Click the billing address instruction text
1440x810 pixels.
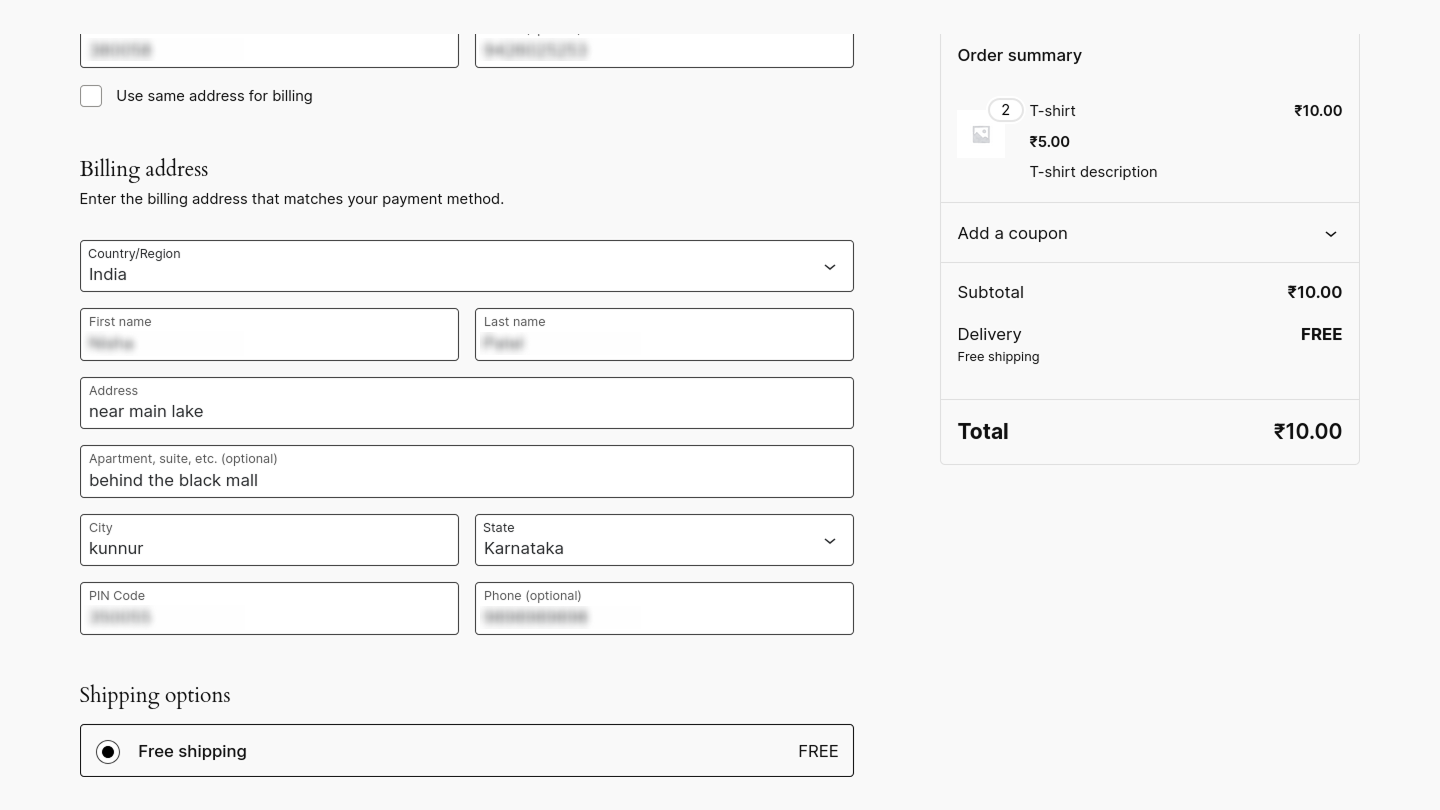(x=292, y=199)
